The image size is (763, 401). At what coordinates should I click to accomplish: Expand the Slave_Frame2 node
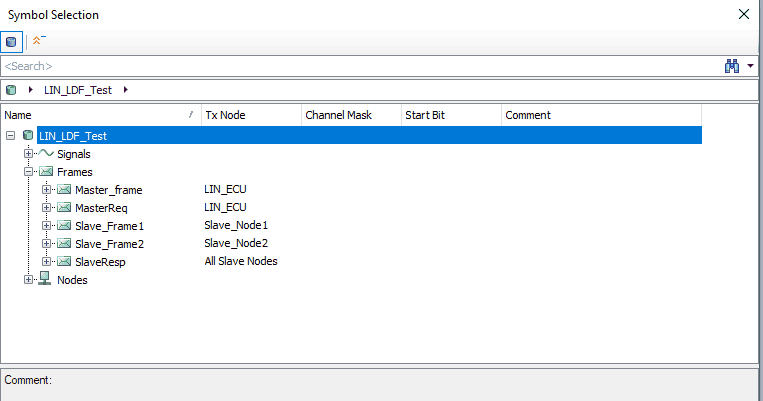(46, 243)
